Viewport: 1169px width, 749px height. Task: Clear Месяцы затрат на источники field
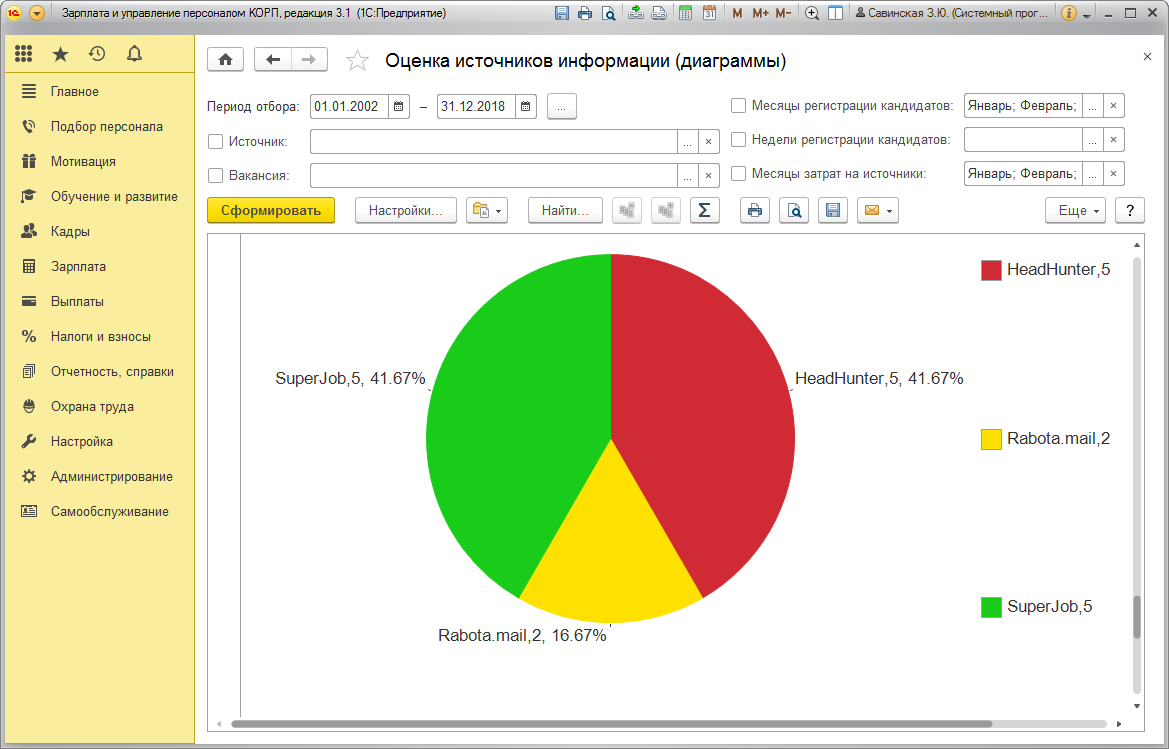1113,174
